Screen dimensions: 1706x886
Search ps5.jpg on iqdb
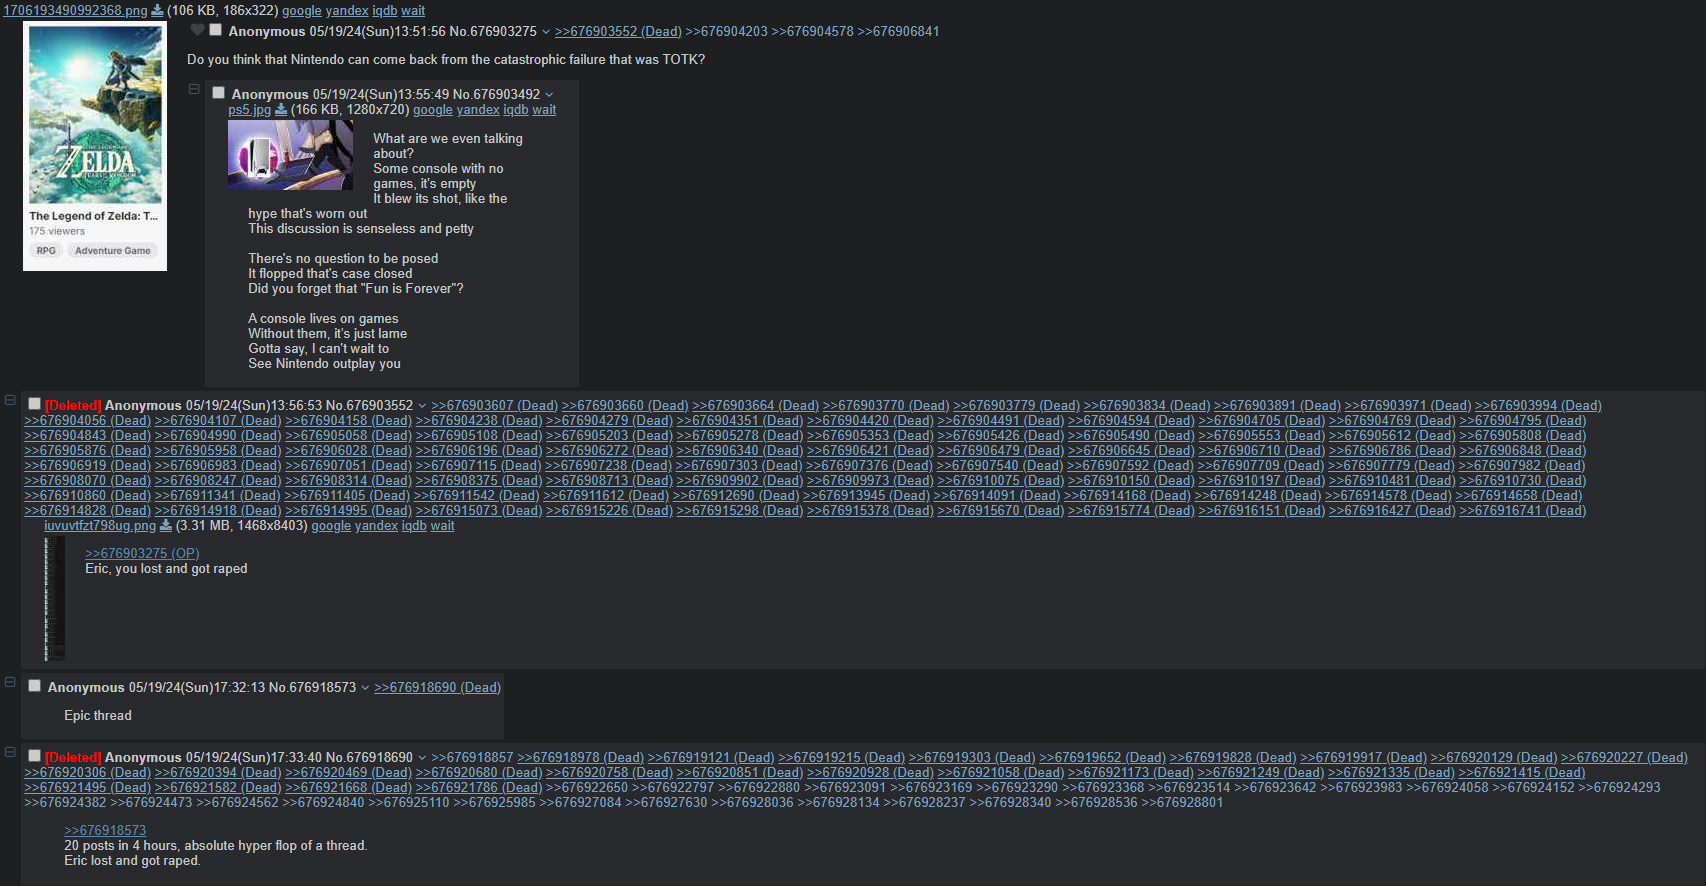point(515,110)
